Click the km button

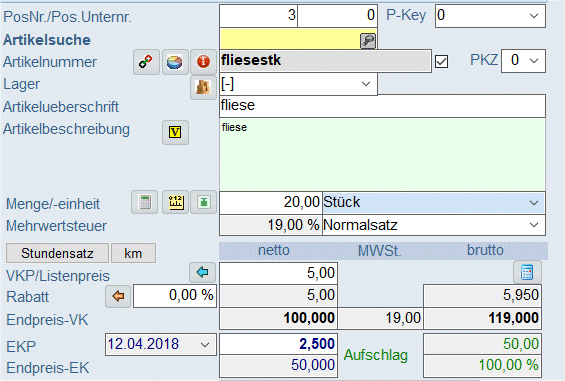(133, 253)
